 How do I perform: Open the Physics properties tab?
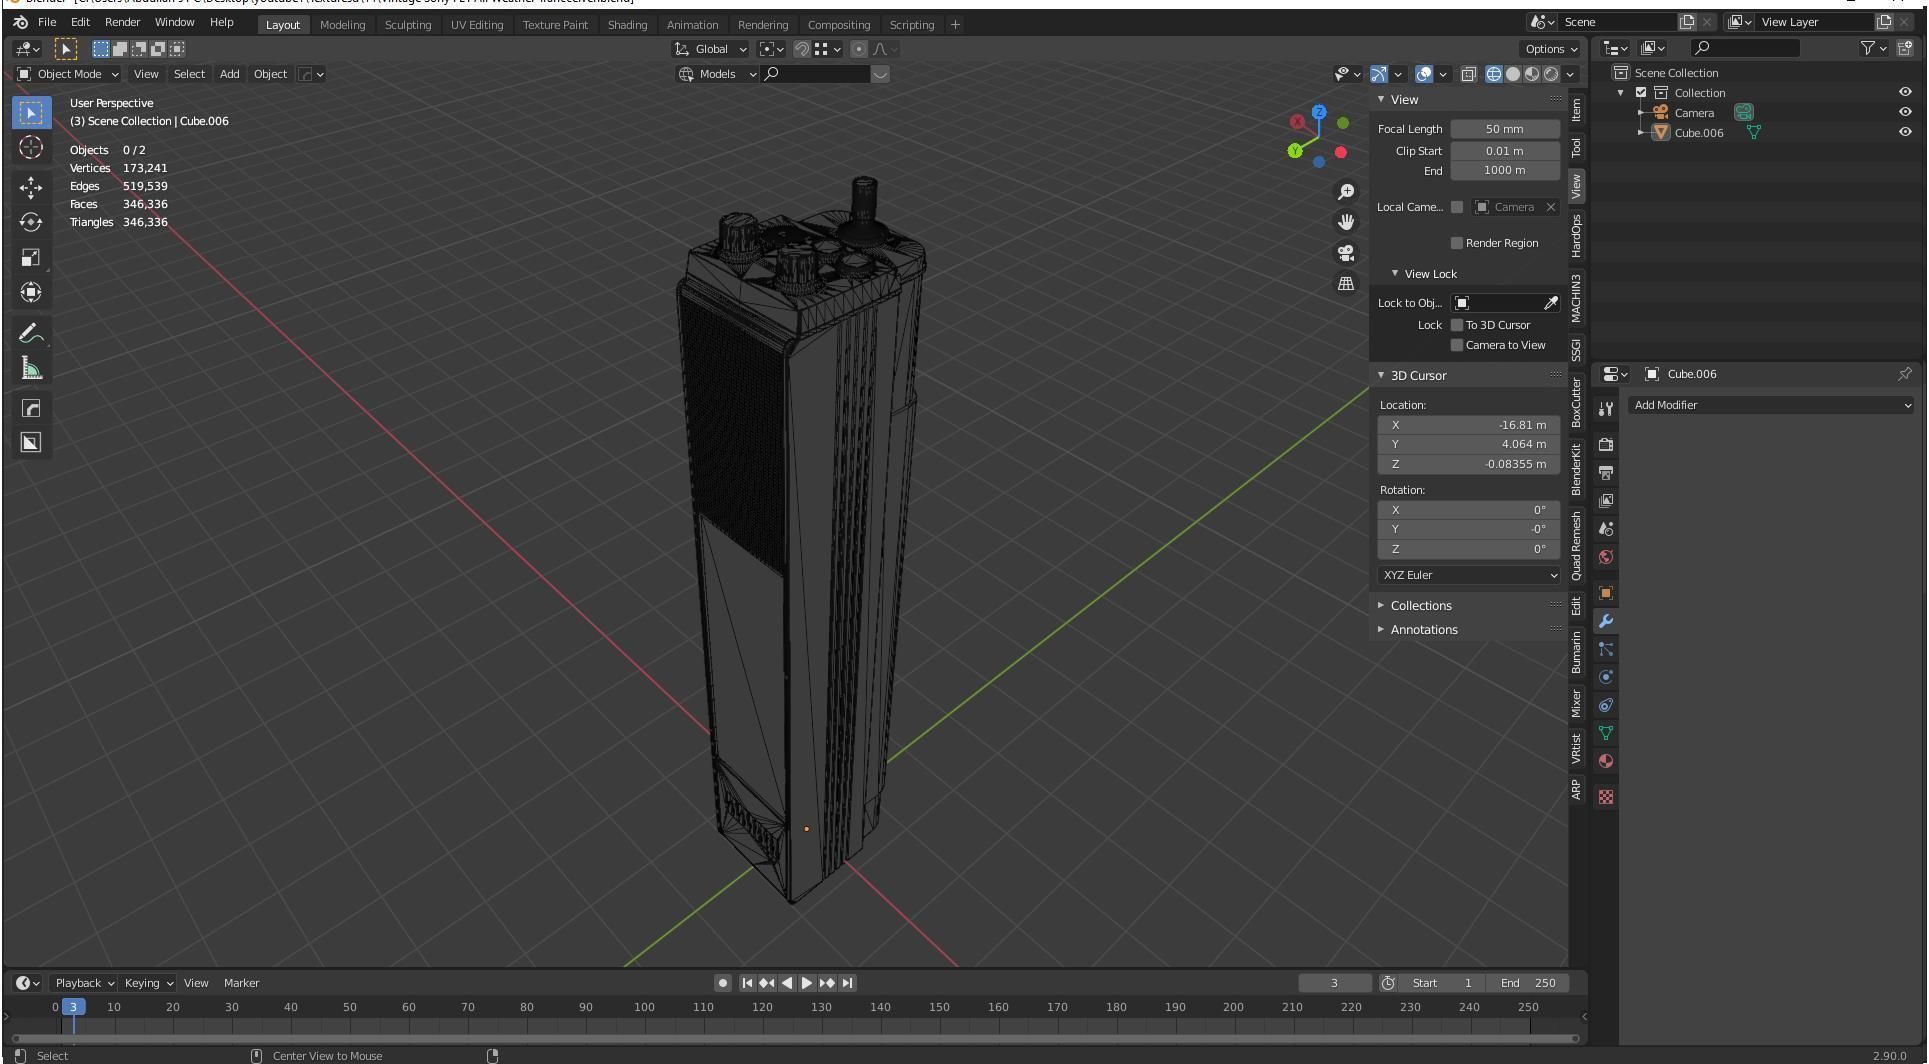coord(1606,677)
